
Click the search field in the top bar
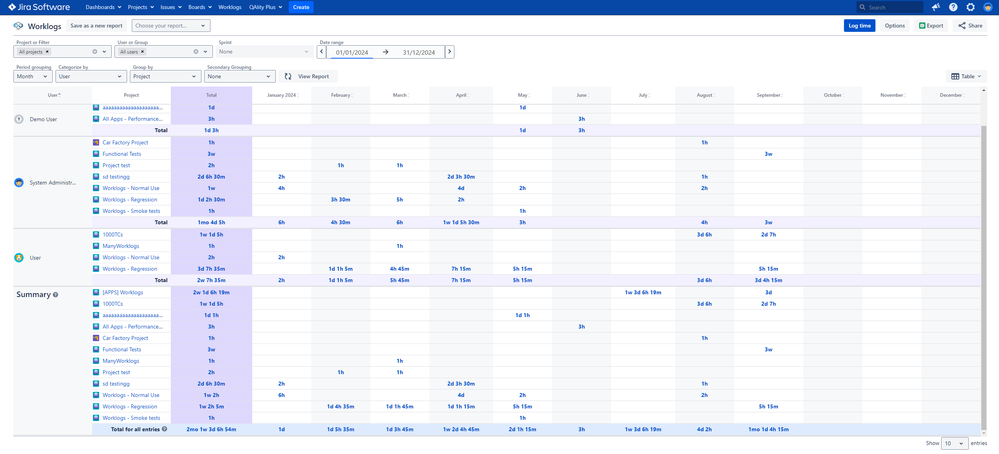click(889, 7)
